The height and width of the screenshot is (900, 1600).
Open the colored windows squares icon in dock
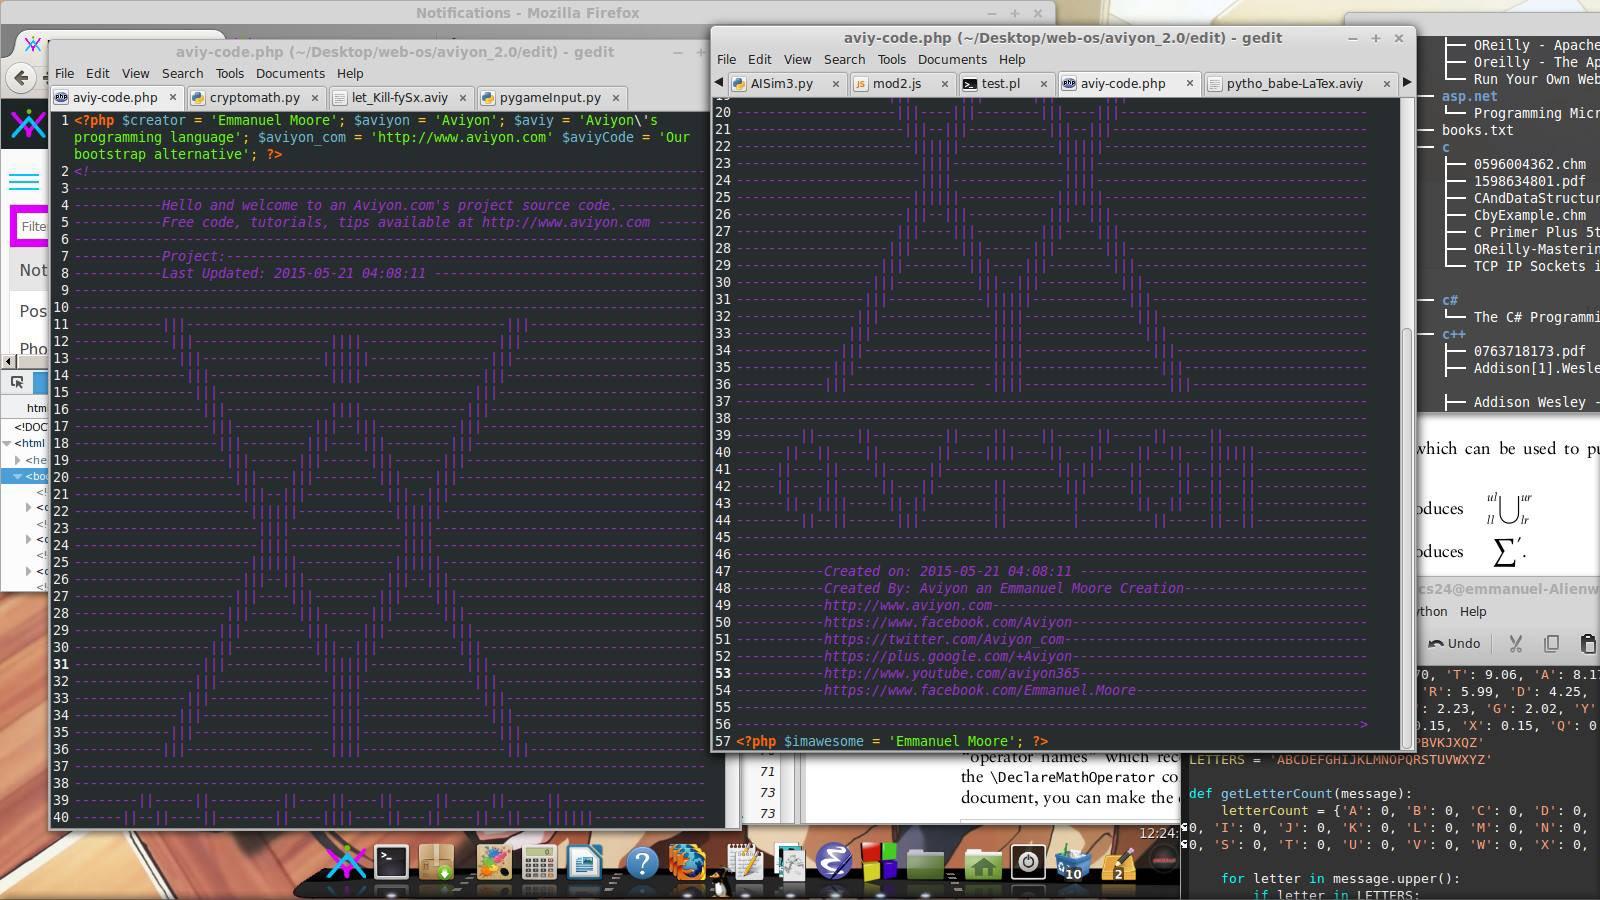point(879,862)
